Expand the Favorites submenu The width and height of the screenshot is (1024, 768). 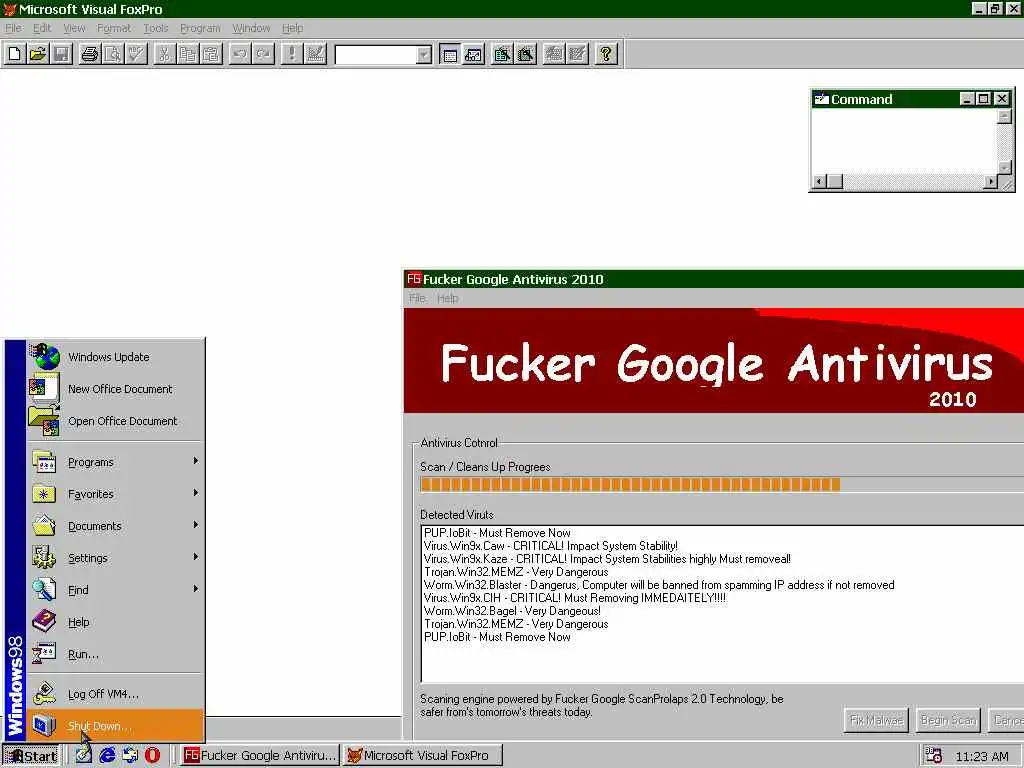point(115,494)
